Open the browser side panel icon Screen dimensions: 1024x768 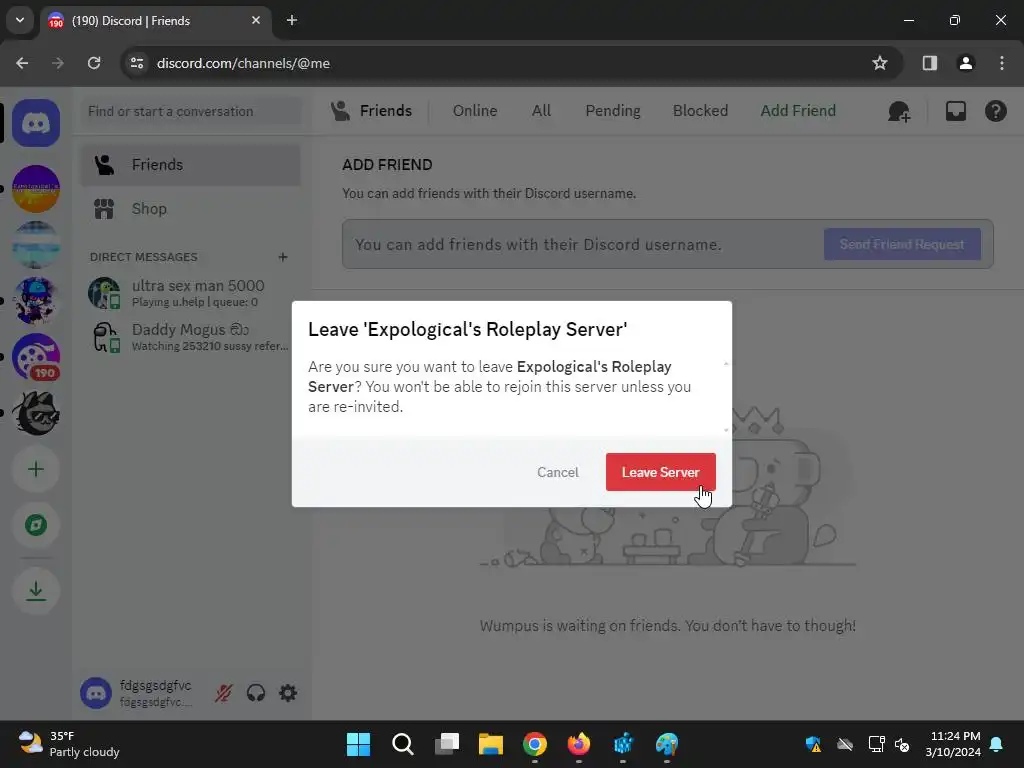pos(929,63)
